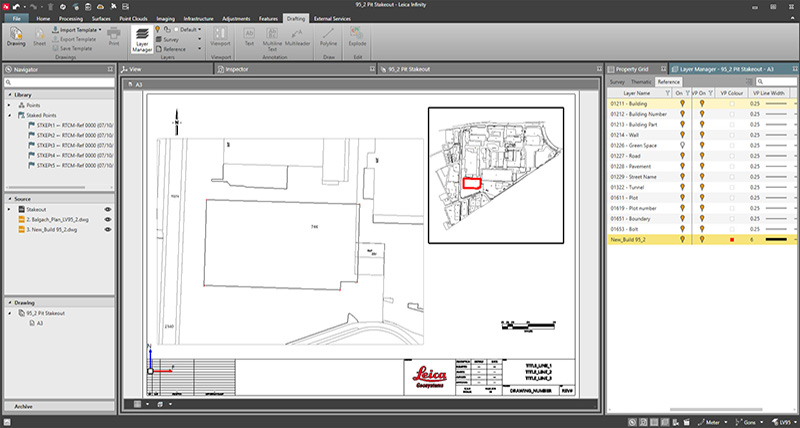Viewport: 800px width, 428px height.
Task: Open the Import Template dropdown
Action: coord(98,30)
